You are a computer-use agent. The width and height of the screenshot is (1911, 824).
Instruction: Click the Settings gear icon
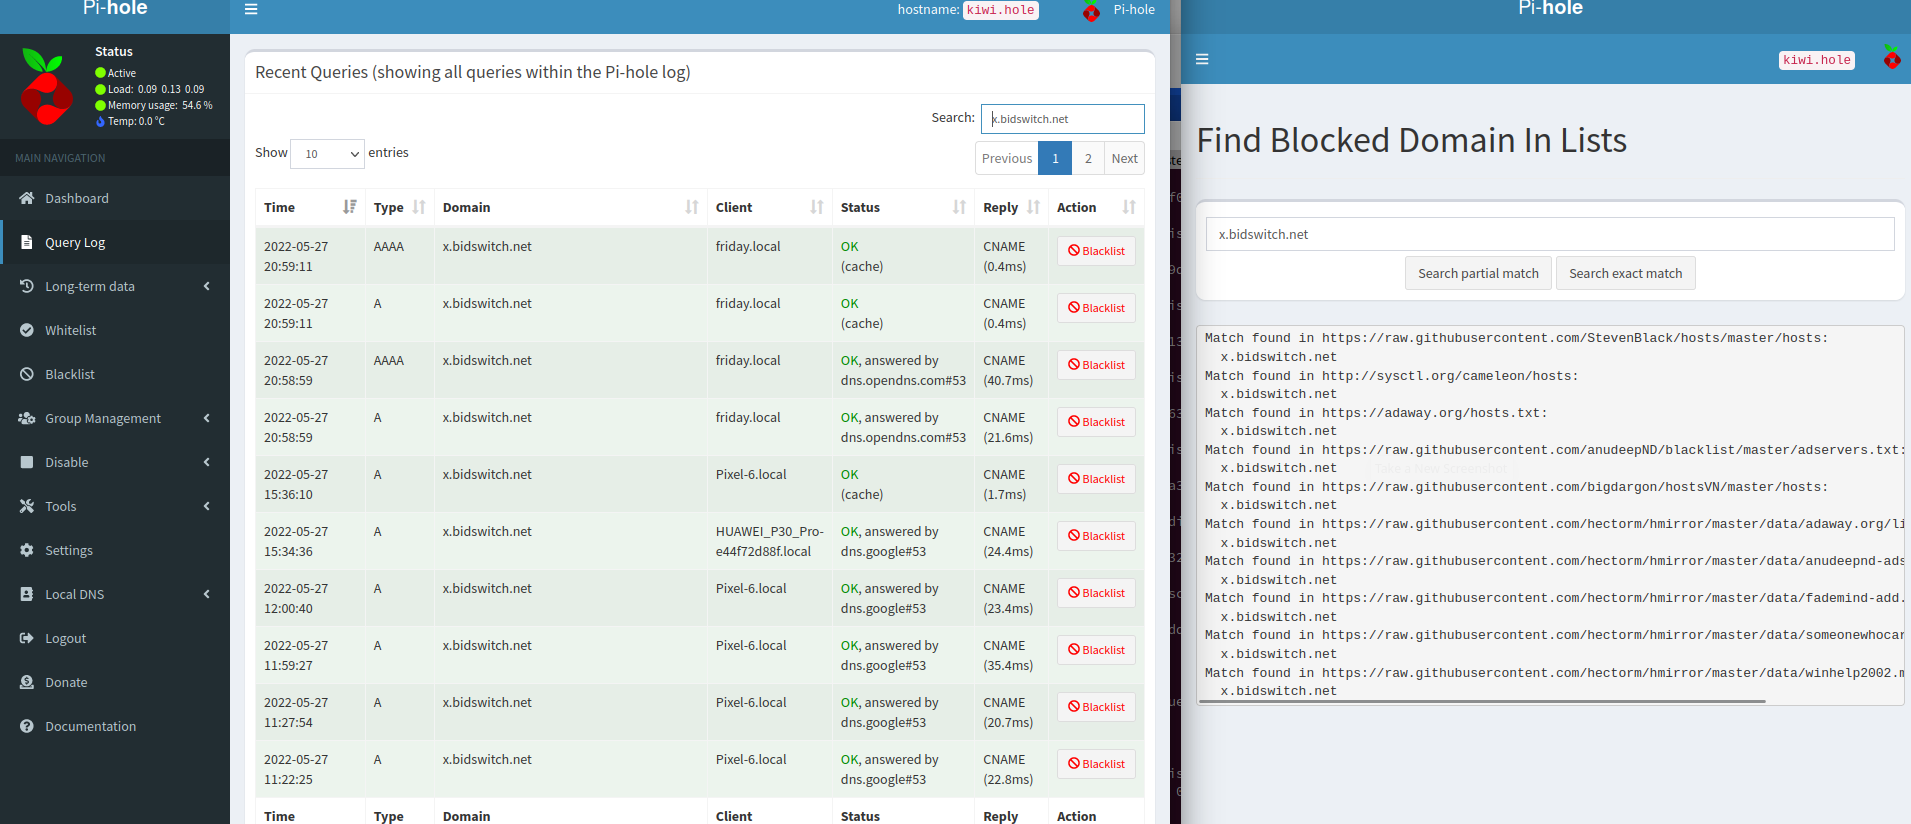pos(27,550)
